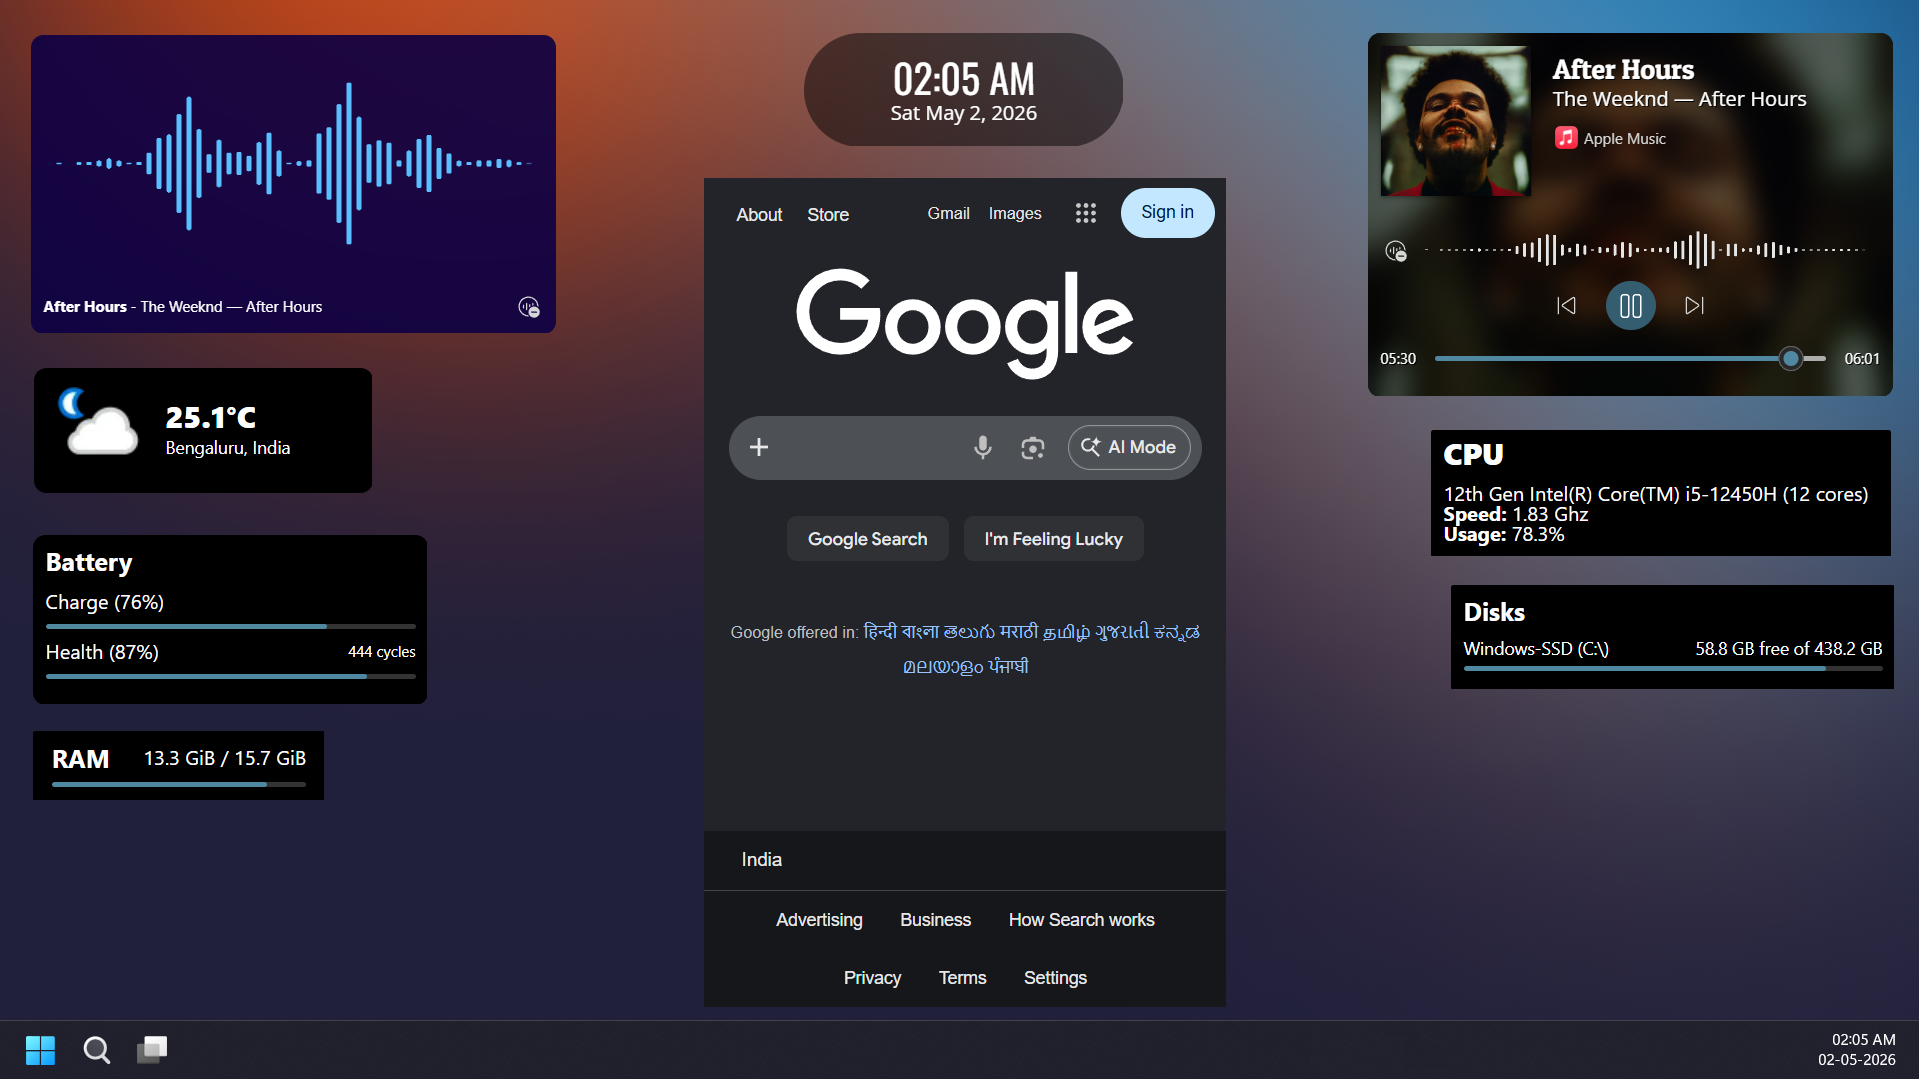Open Task View on taskbar
1919x1079 pixels.
(x=152, y=1050)
